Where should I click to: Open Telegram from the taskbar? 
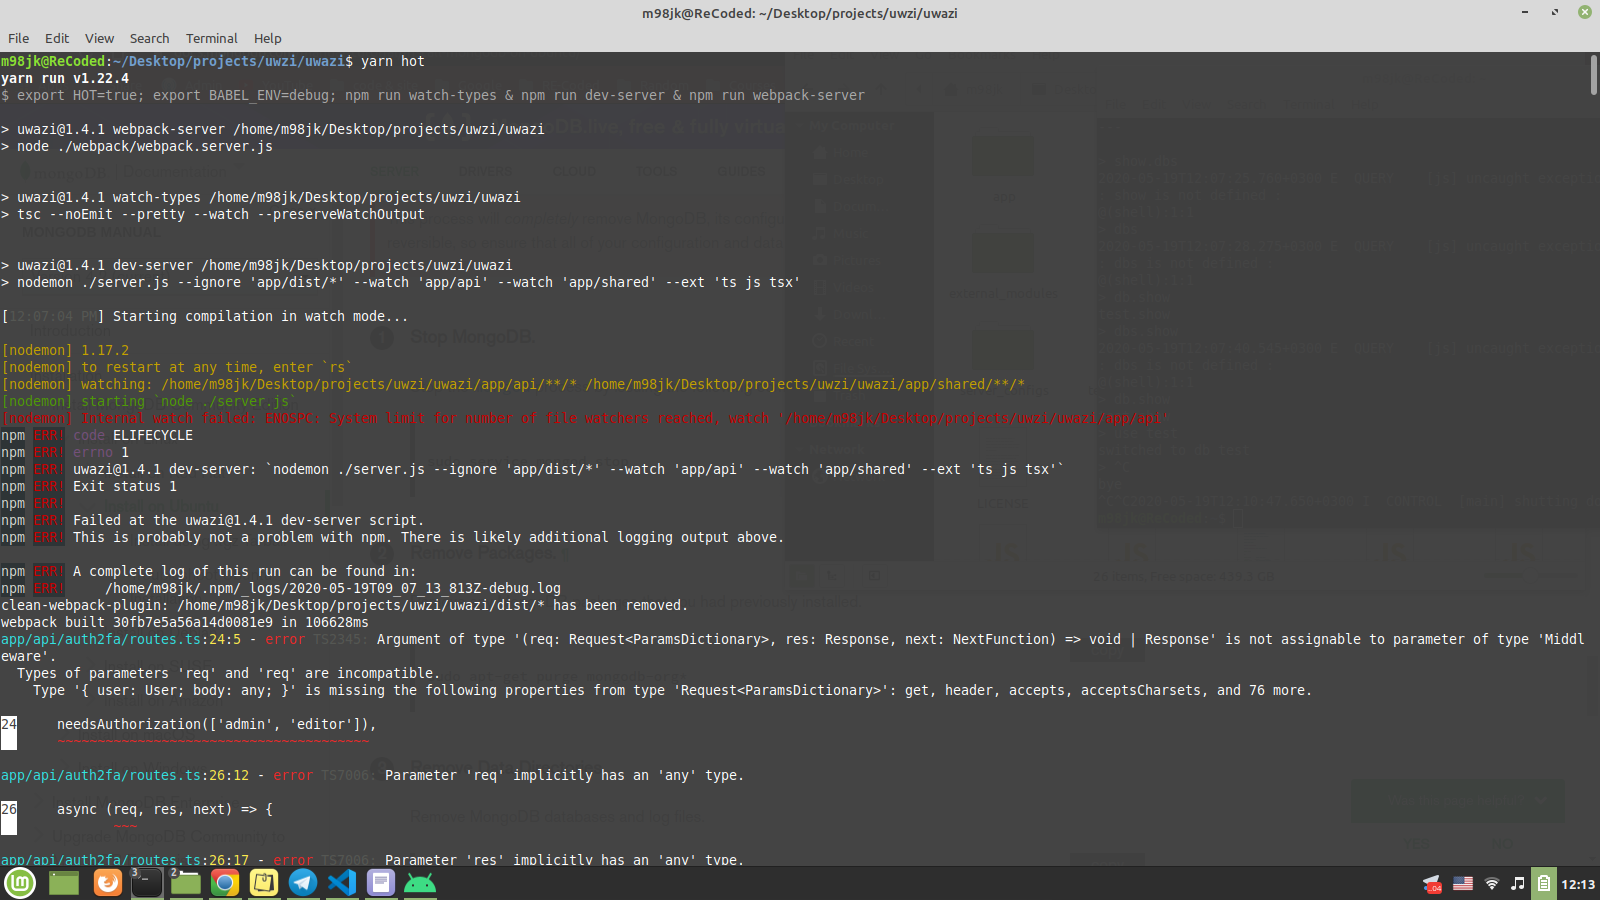pos(303,883)
